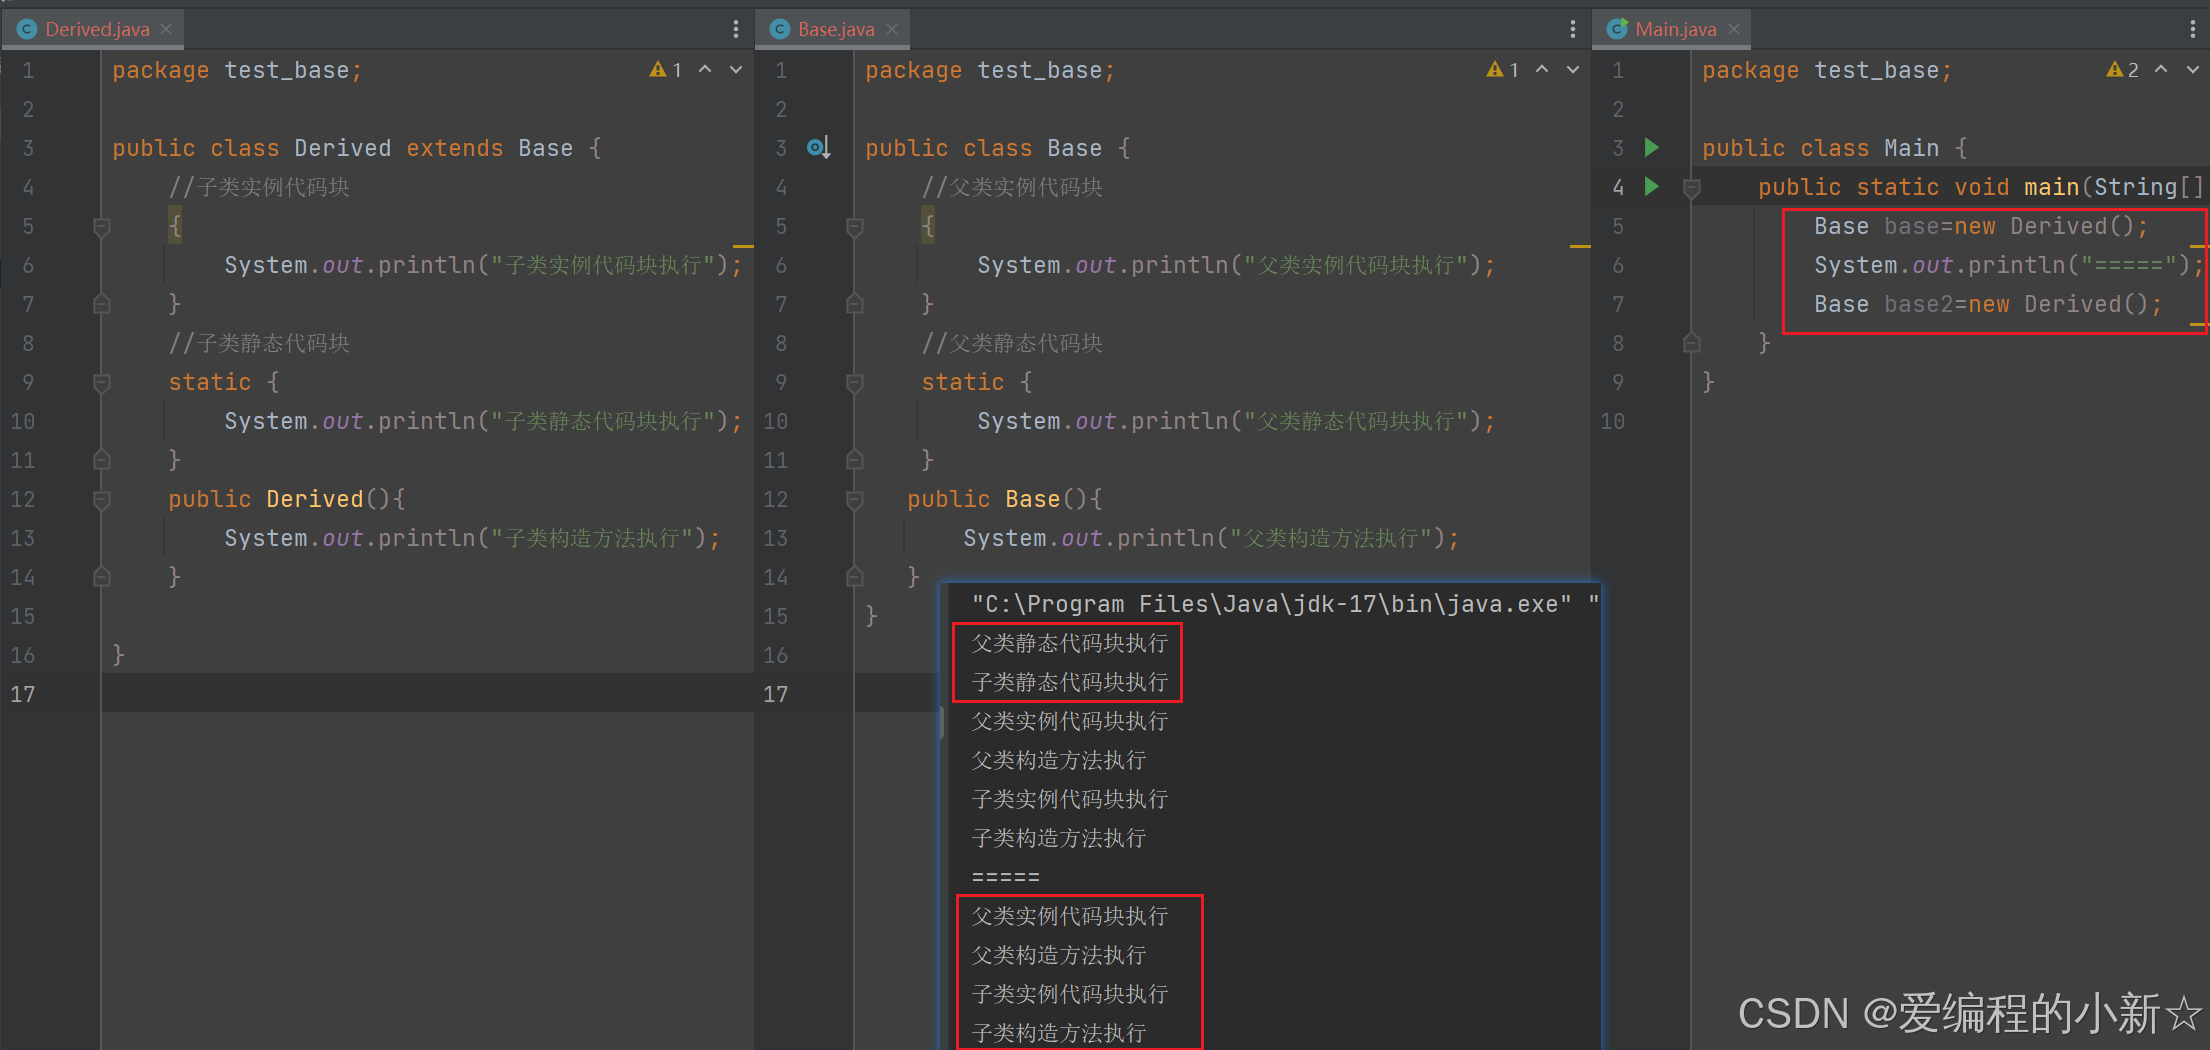Click end fold marker at Main.java line 8
The image size is (2210, 1050).
(x=1691, y=343)
